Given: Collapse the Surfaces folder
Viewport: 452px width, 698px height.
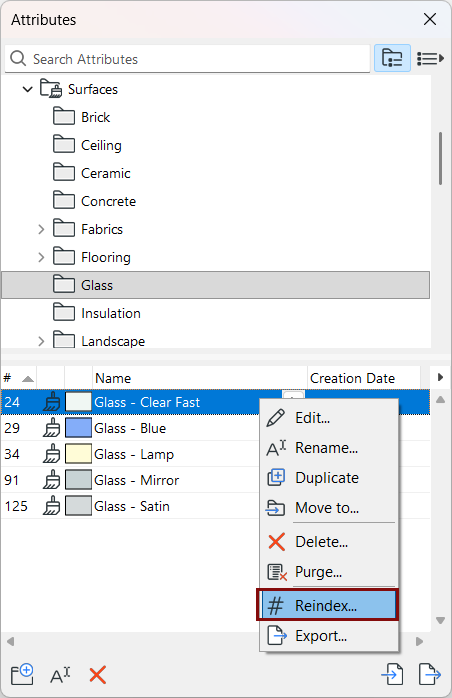Looking at the screenshot, I should click(x=28, y=89).
